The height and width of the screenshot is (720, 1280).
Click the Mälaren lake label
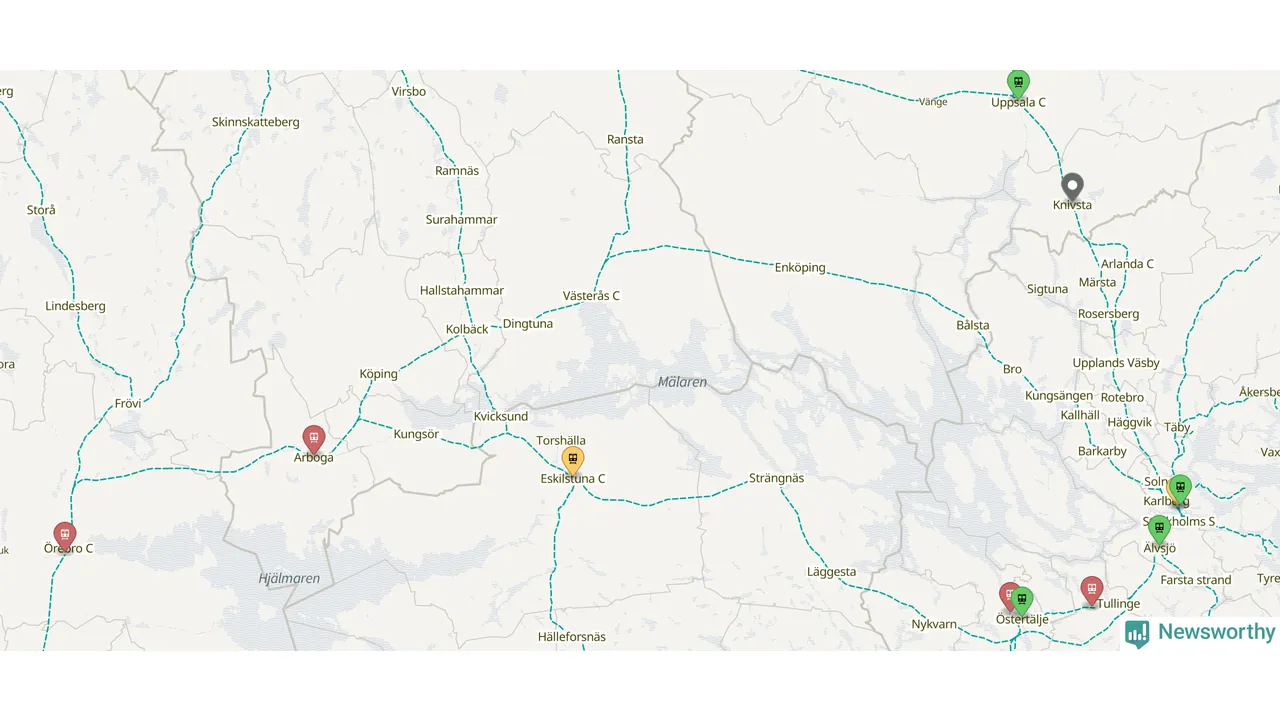pyautogui.click(x=682, y=382)
